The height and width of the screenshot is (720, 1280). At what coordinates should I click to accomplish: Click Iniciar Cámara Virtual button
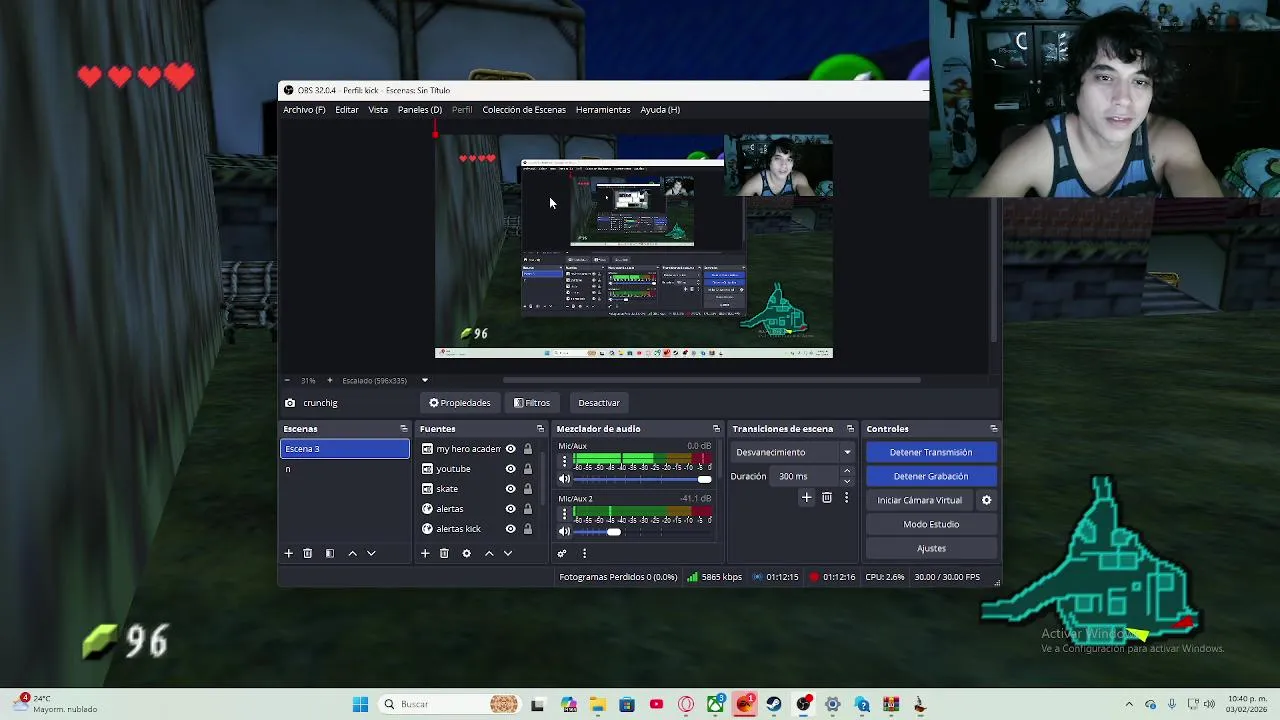click(920, 500)
